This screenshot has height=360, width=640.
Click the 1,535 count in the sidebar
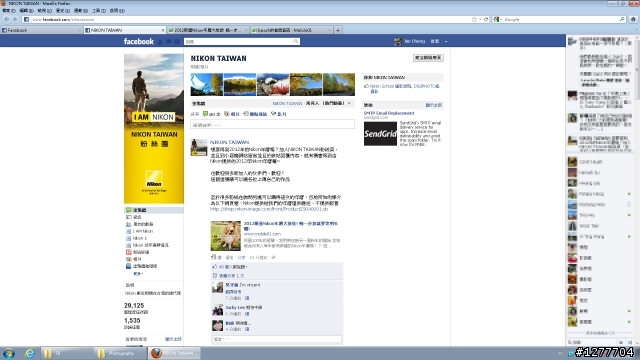132,321
